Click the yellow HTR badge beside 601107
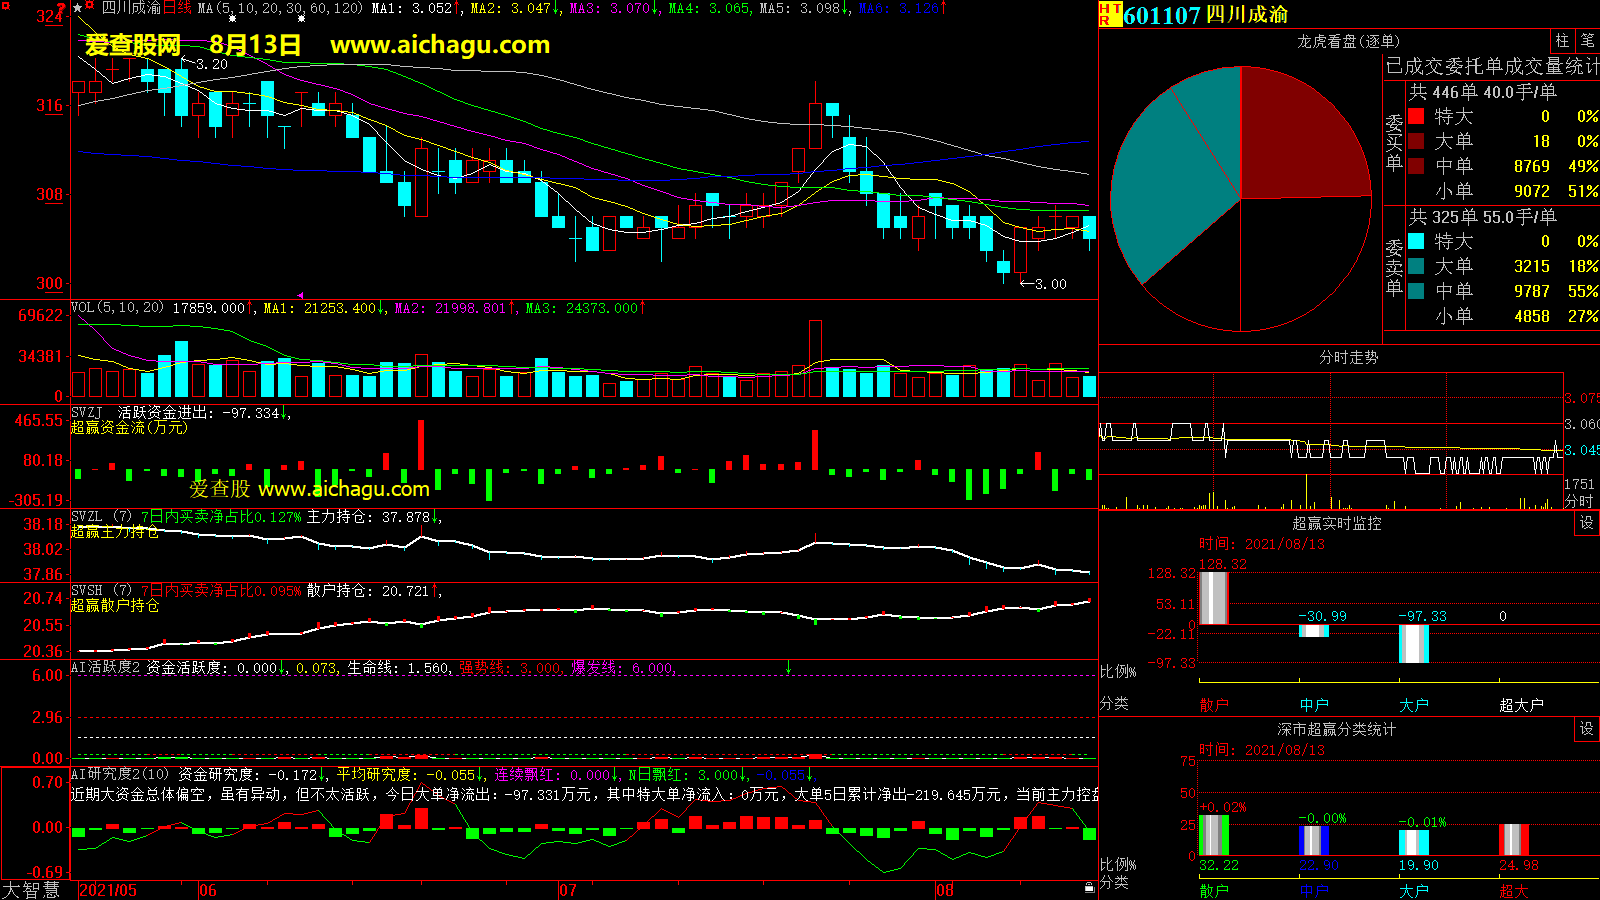Image resolution: width=1600 pixels, height=900 pixels. pos(1110,14)
